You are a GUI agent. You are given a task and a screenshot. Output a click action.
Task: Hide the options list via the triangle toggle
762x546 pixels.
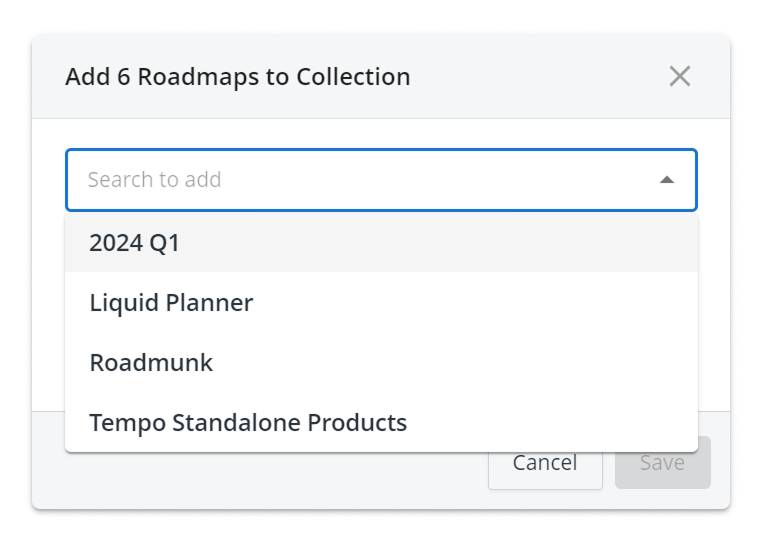[x=667, y=180]
